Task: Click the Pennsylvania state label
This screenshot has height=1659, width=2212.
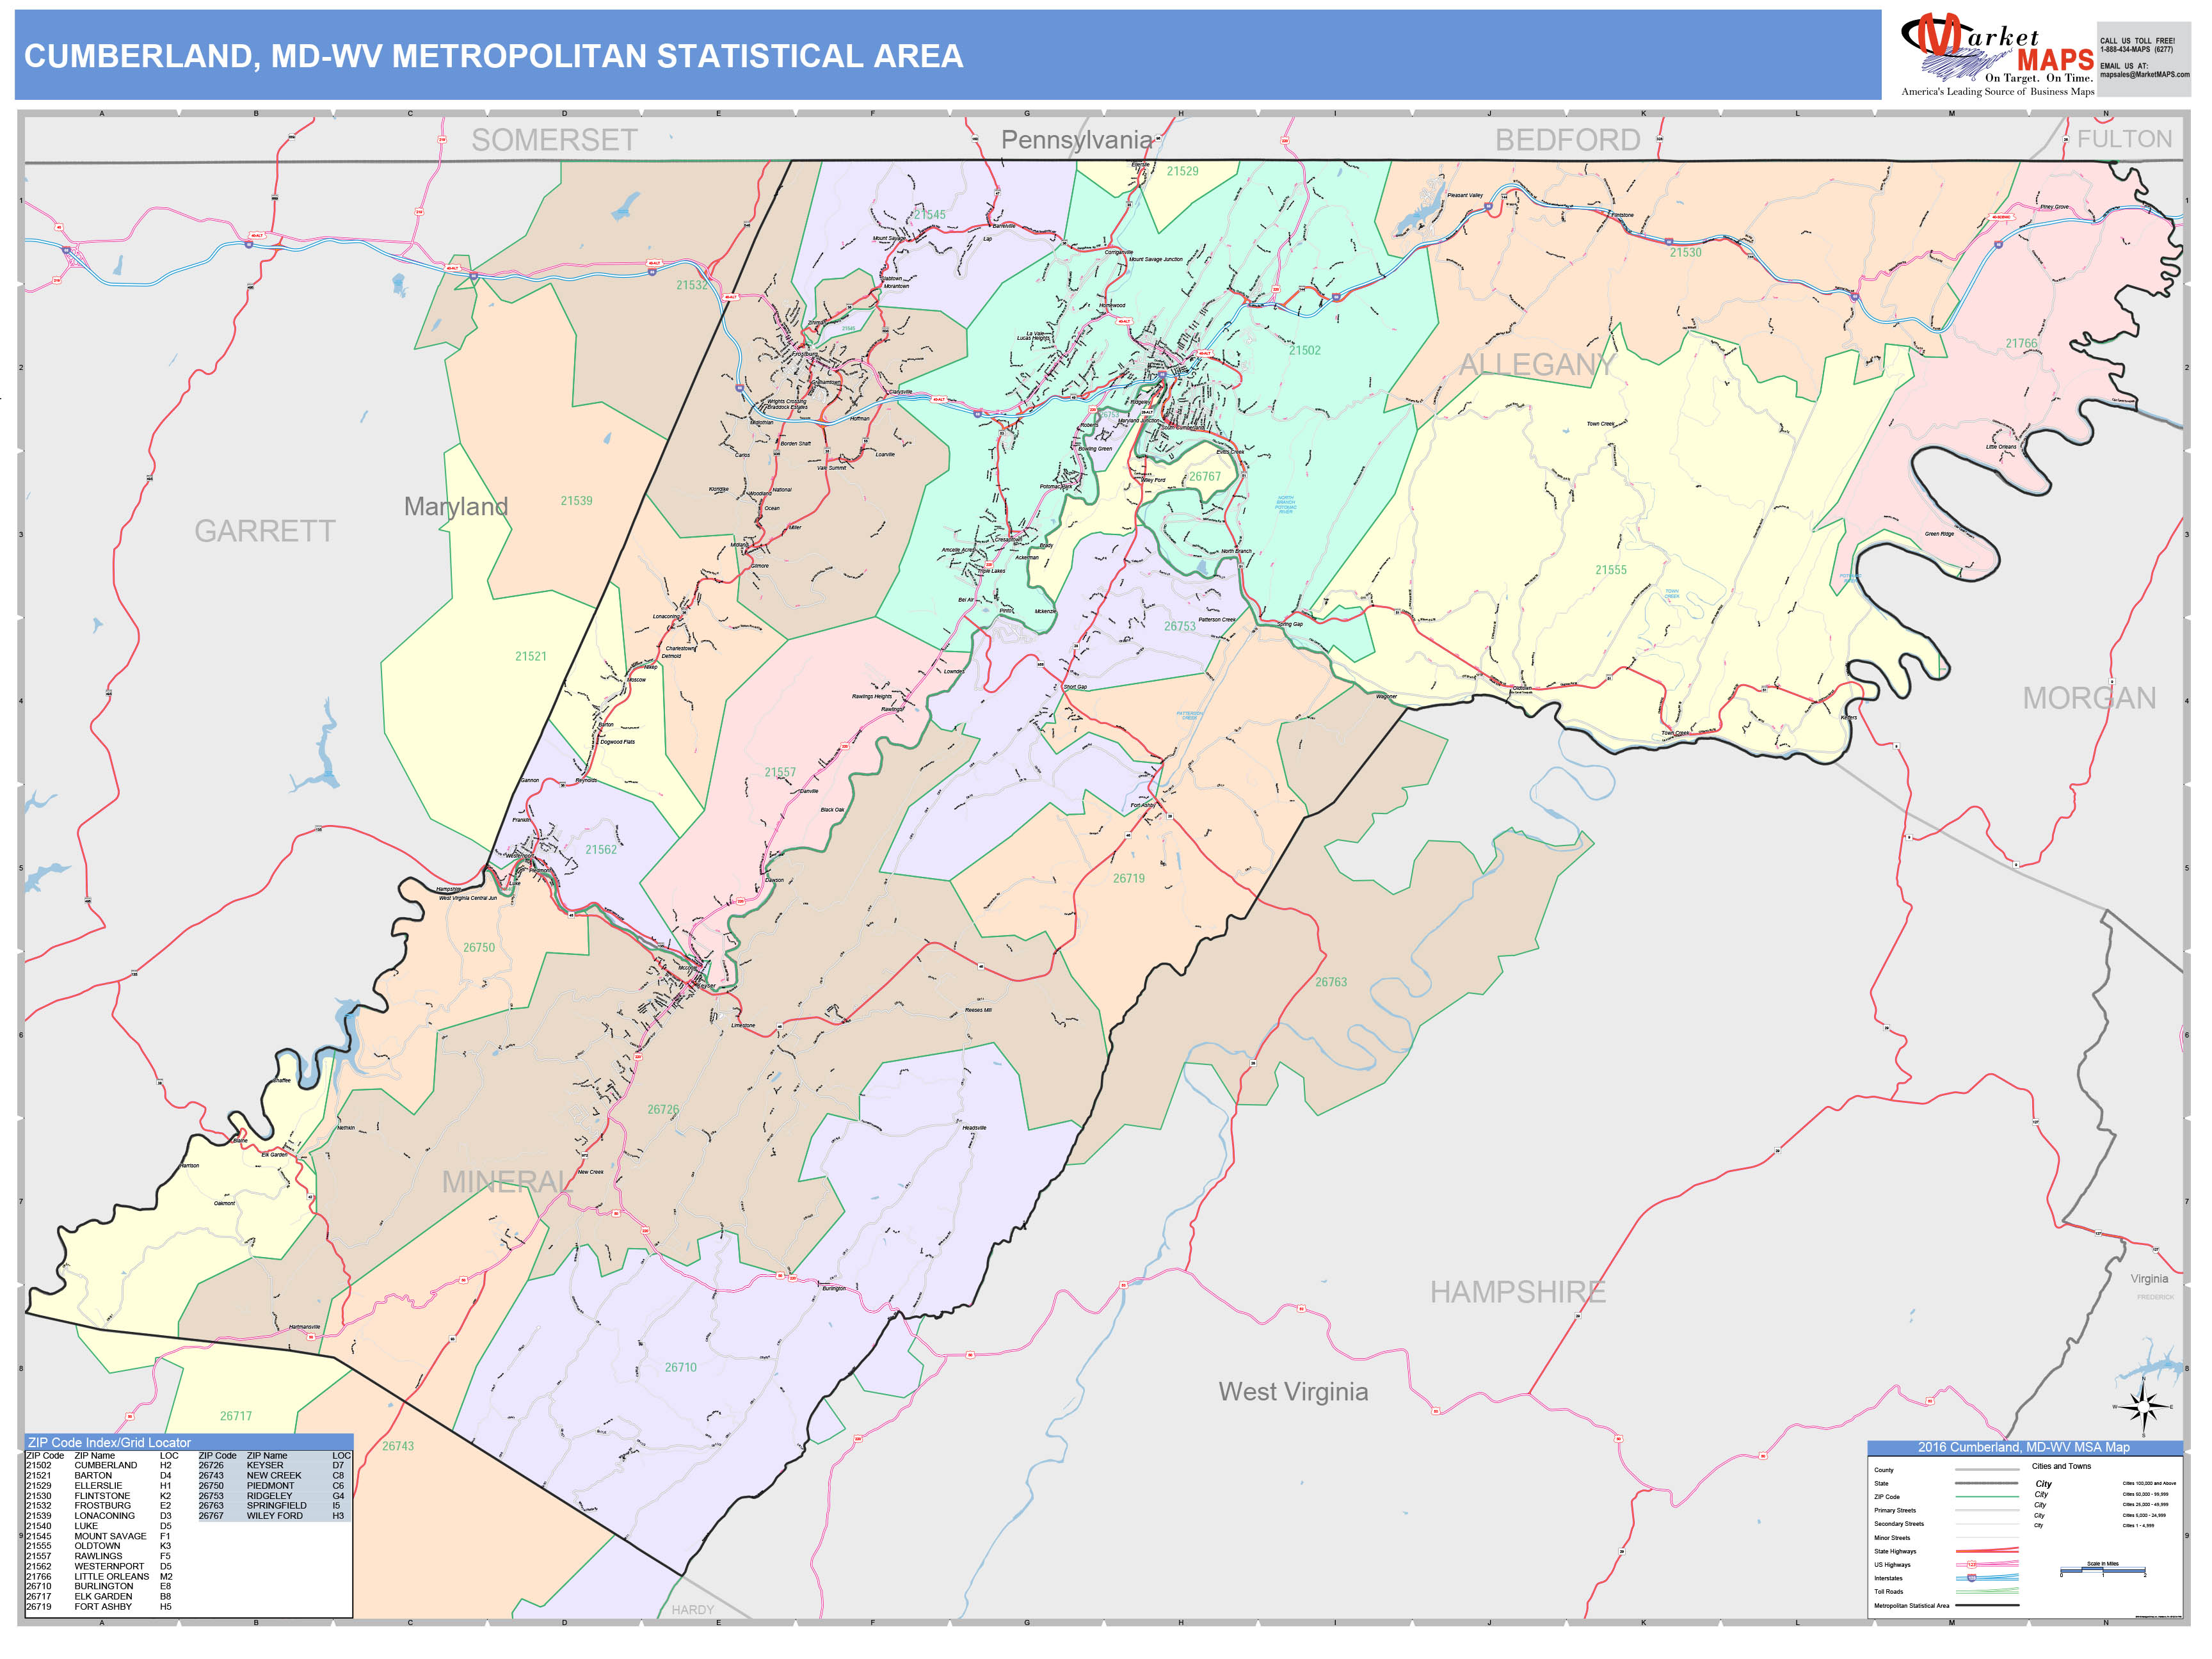Action: click(x=1077, y=140)
